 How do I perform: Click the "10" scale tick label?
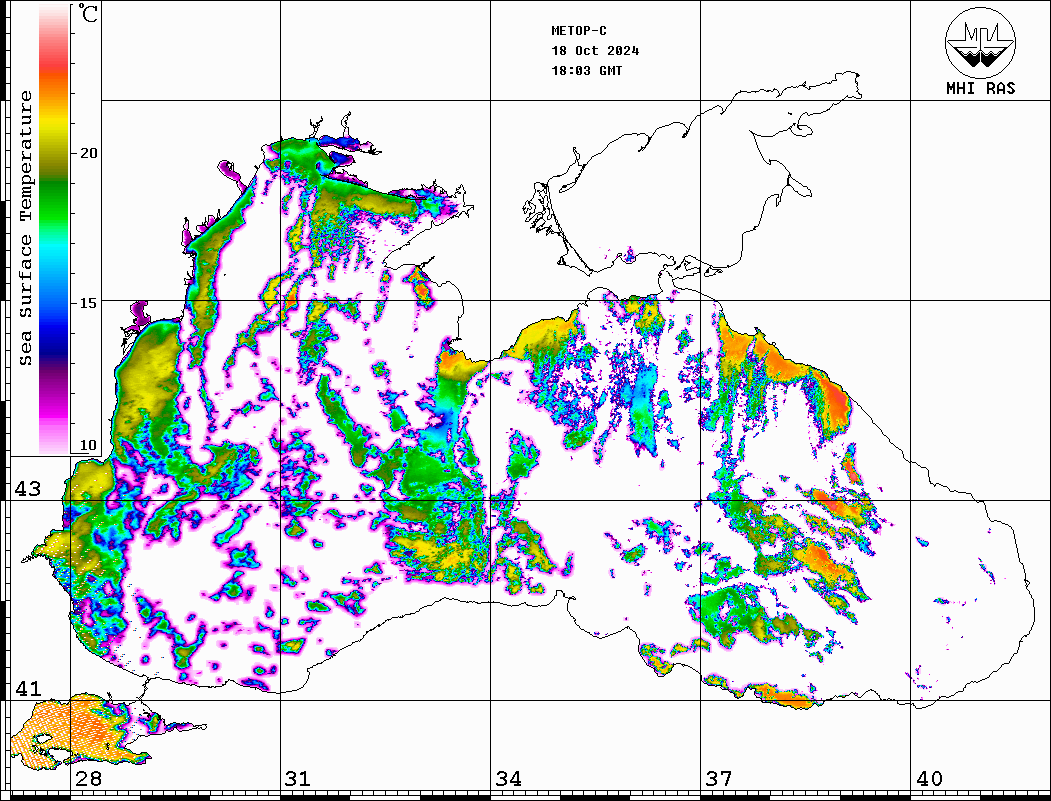click(x=88, y=445)
